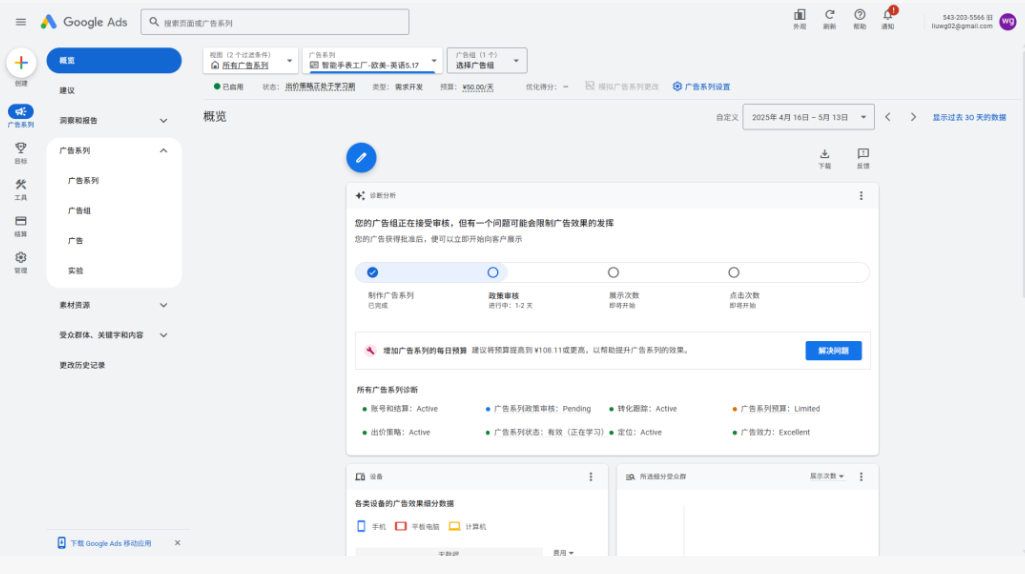Open the ad group selector dropdown
Image resolution: width=1025 pixels, height=574 pixels.
point(487,60)
